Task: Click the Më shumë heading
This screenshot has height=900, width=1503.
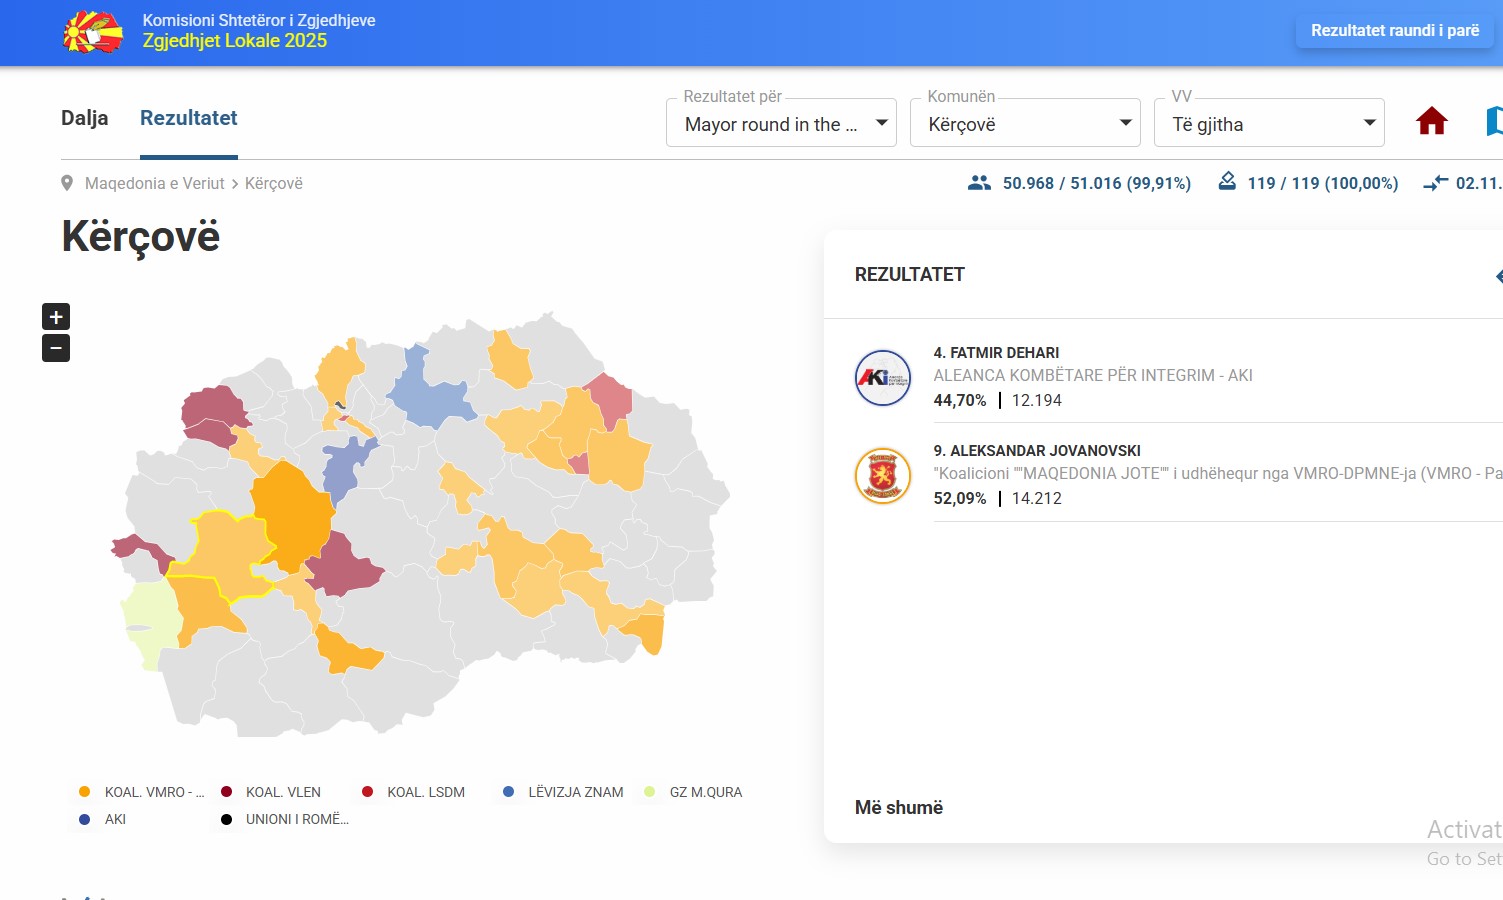Action: point(898,808)
